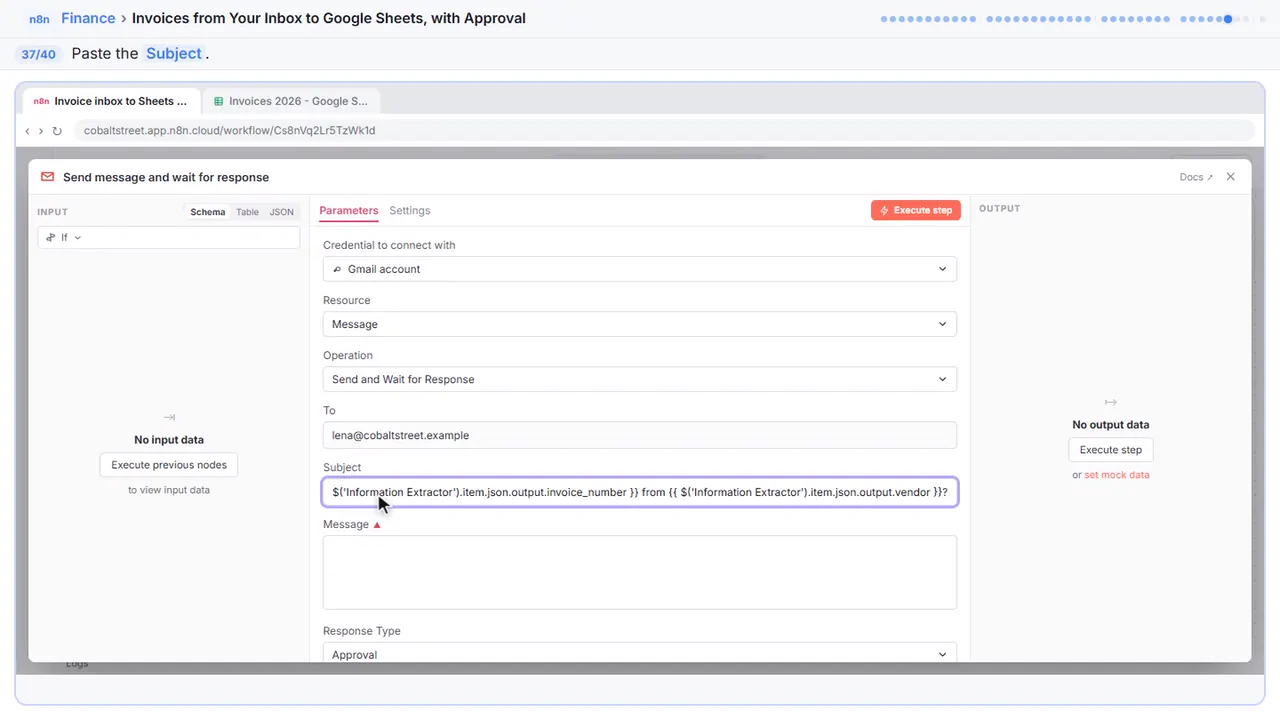Screen dimensions: 1280x720
Task: Switch input view to JSON
Action: [x=282, y=212]
